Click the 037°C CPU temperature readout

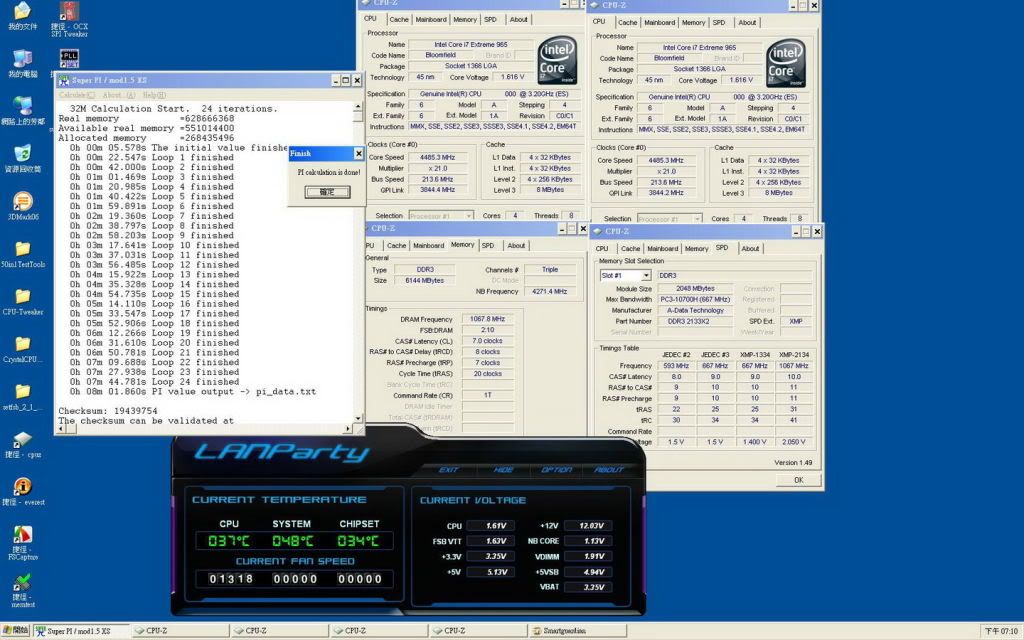pyautogui.click(x=229, y=541)
